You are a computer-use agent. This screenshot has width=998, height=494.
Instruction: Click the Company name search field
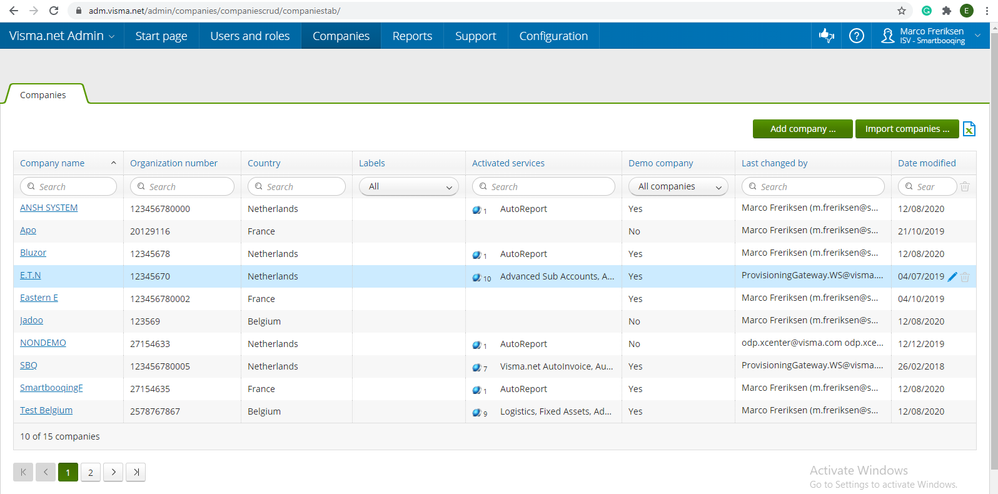[x=69, y=187]
